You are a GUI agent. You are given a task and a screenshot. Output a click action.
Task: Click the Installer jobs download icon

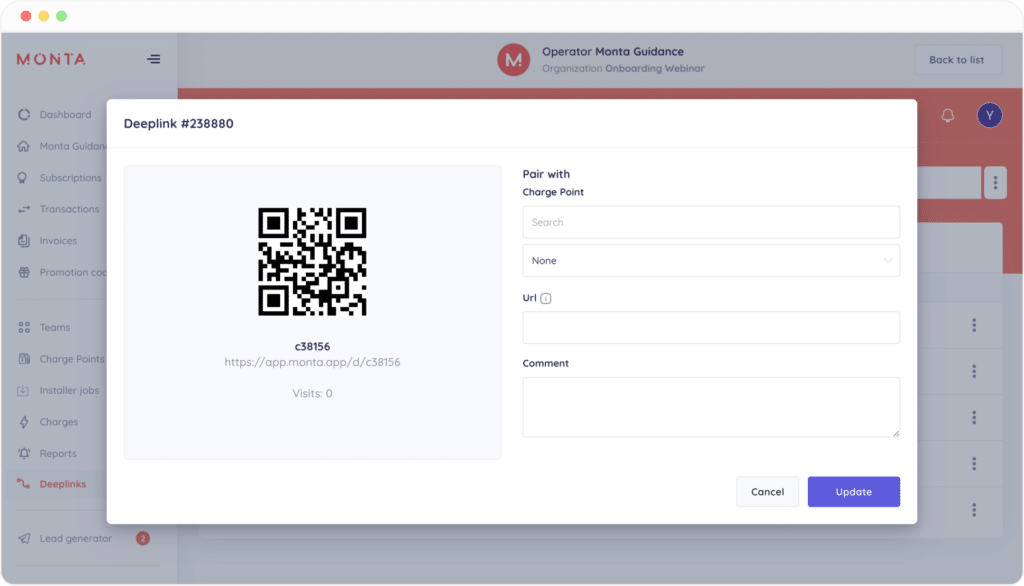[24, 390]
